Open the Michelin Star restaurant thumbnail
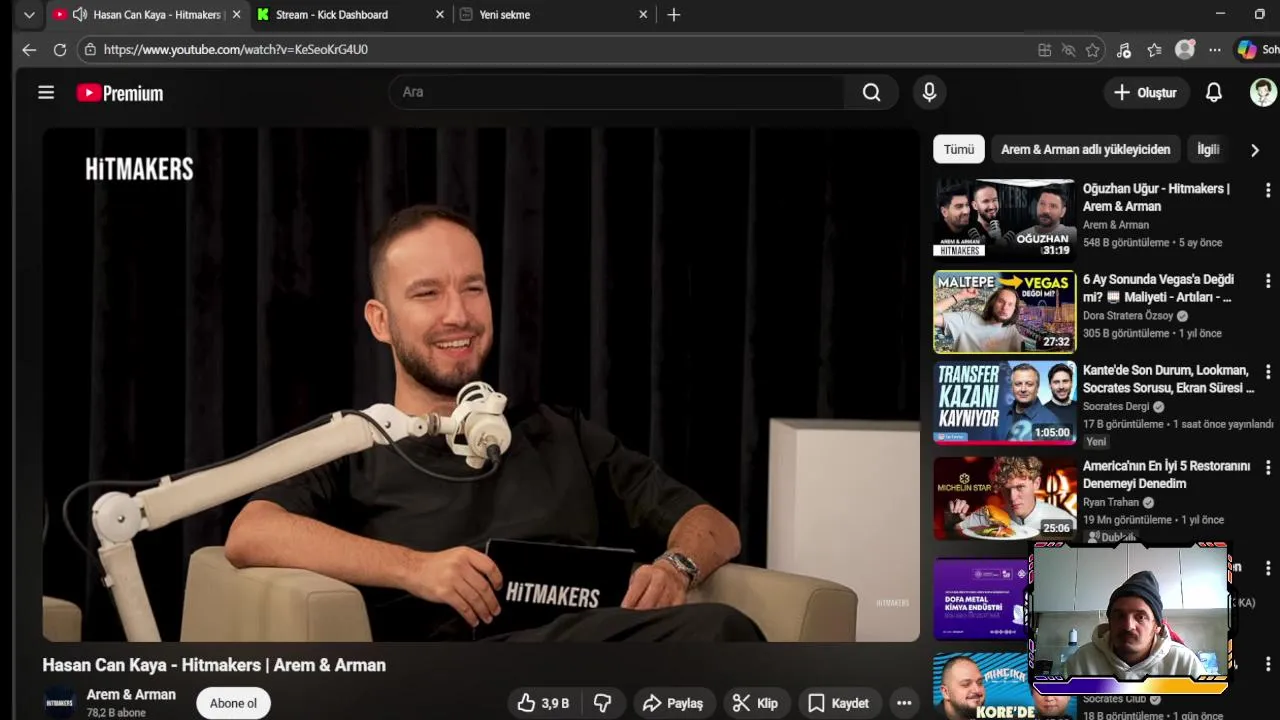The image size is (1280, 720). point(1005,498)
